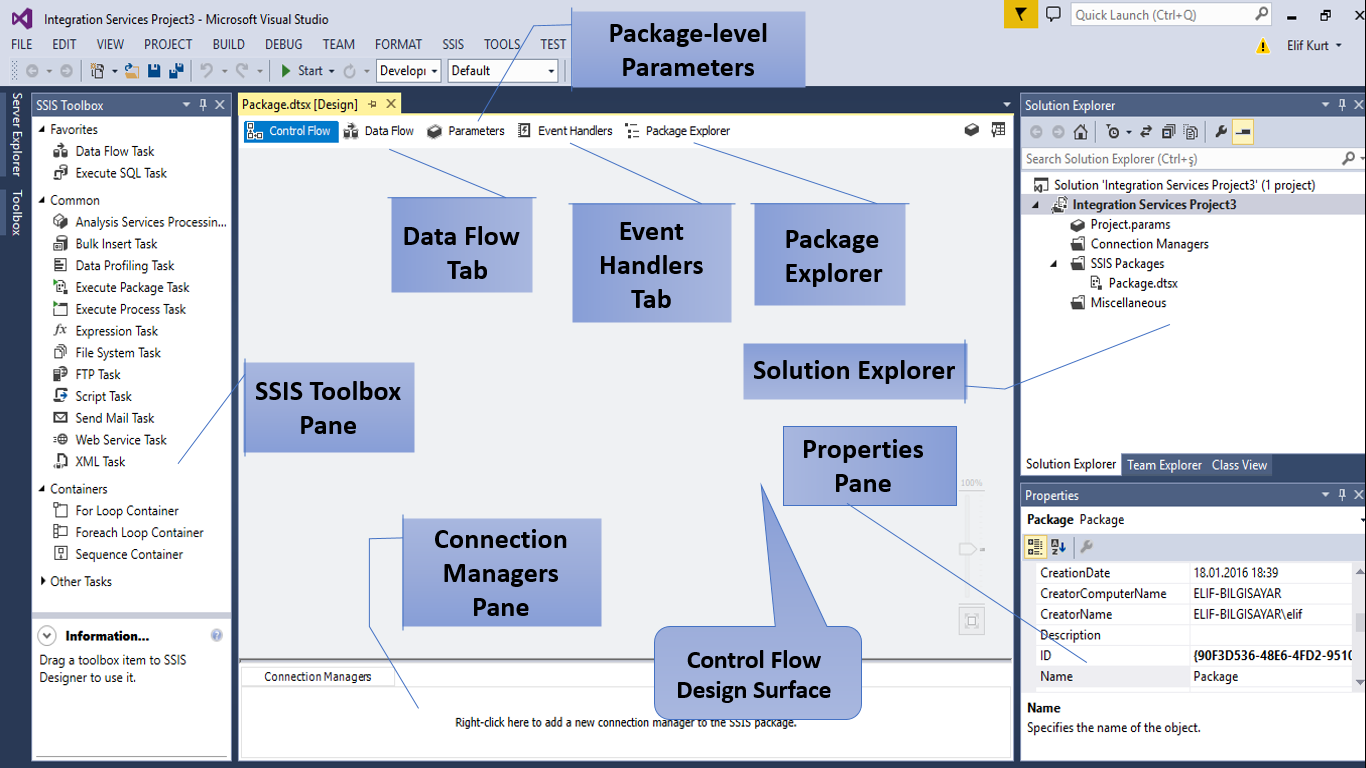Click the feedback chat bubble icon

[1052, 14]
